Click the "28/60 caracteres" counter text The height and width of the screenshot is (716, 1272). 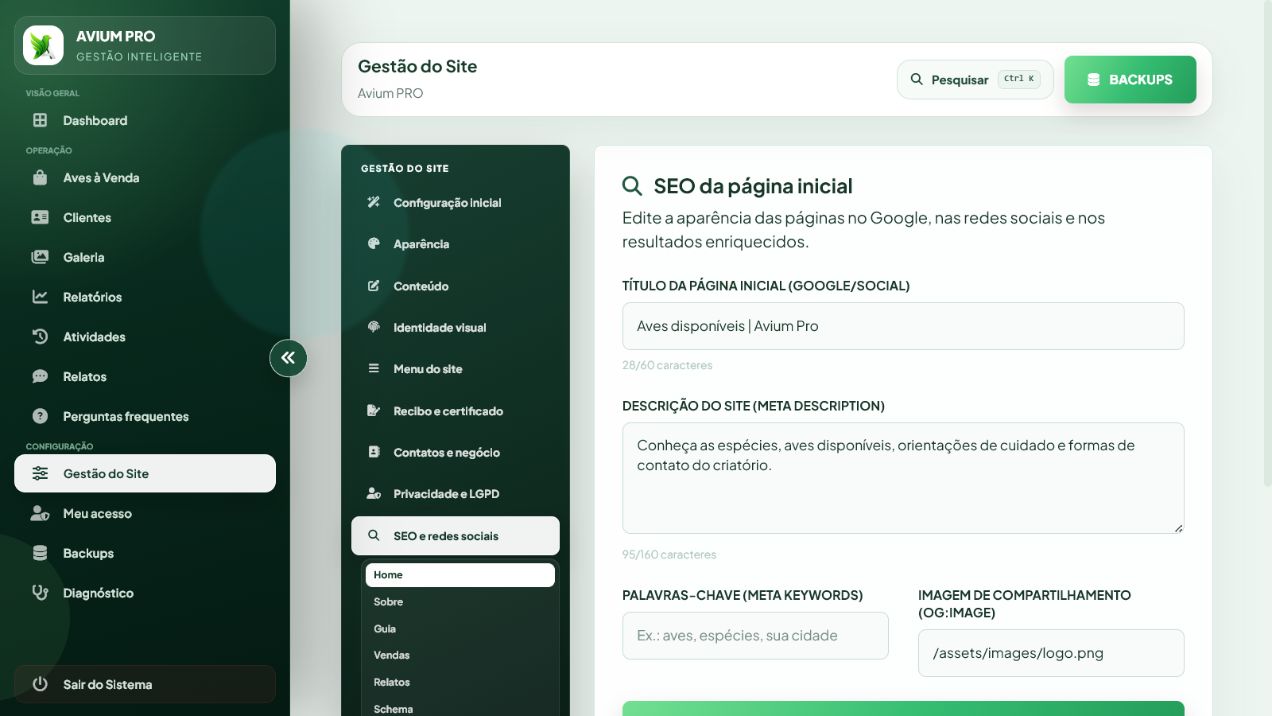click(x=667, y=366)
